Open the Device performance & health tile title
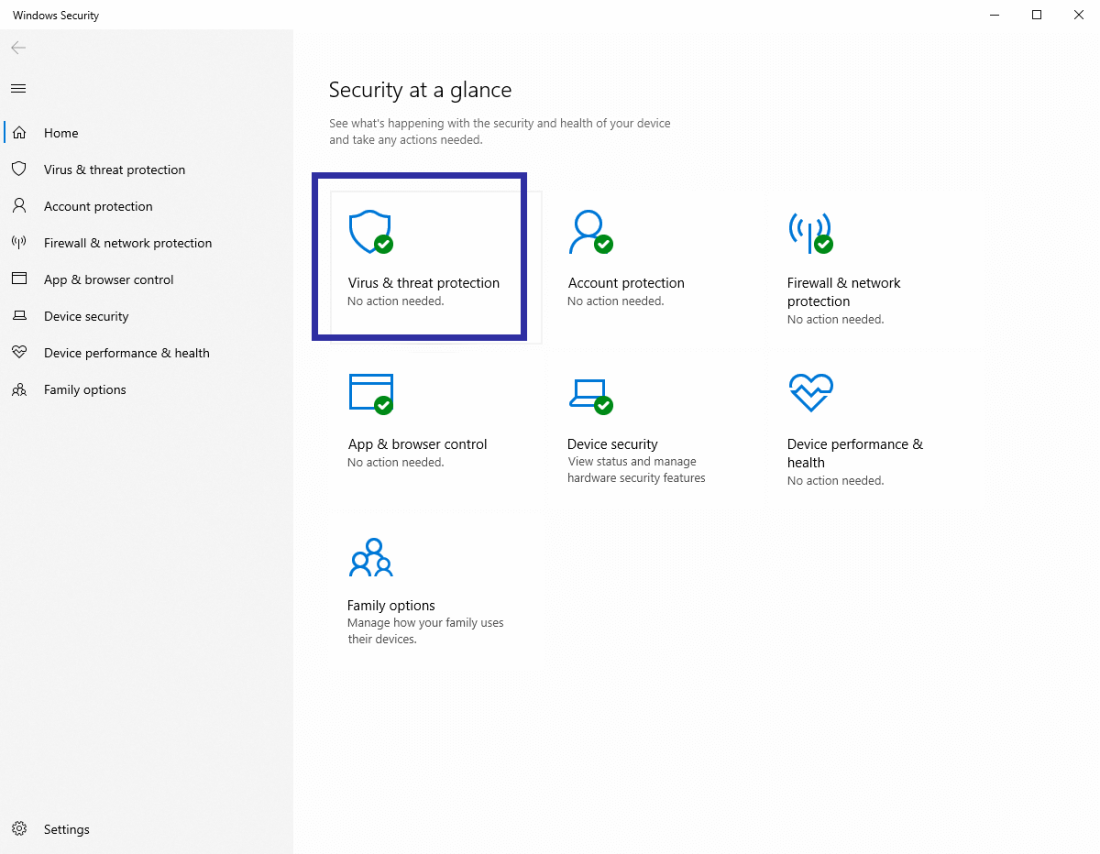 pos(854,453)
